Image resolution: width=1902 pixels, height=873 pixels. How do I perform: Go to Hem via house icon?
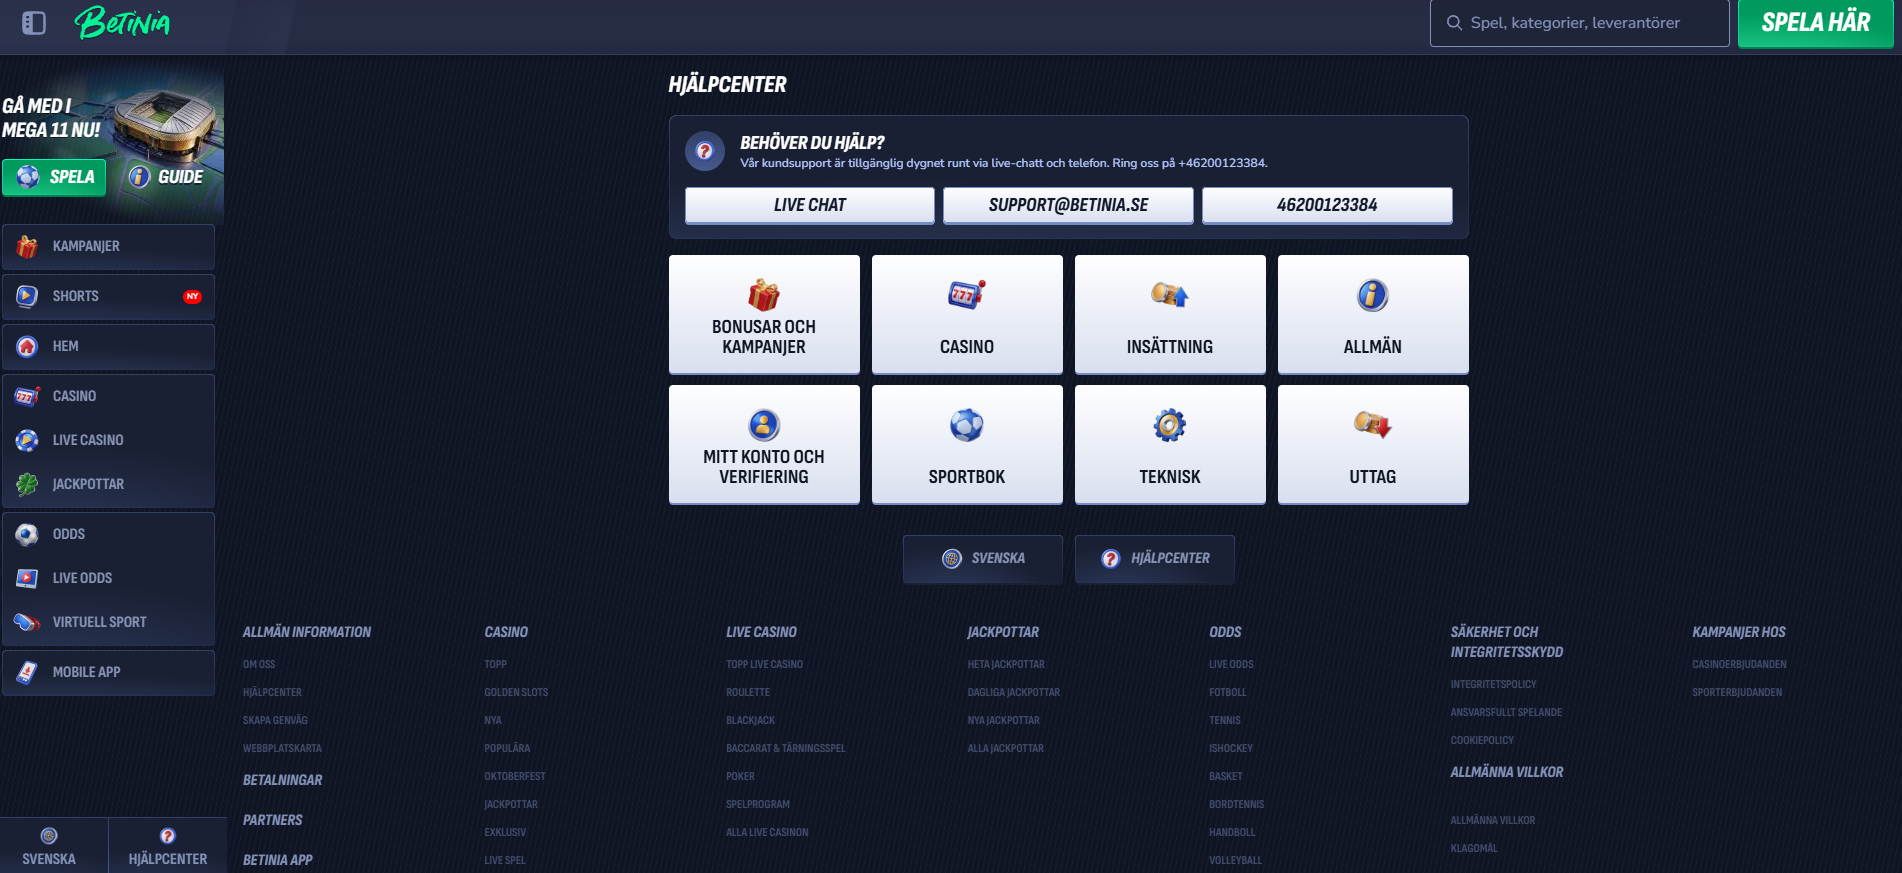tap(27, 347)
